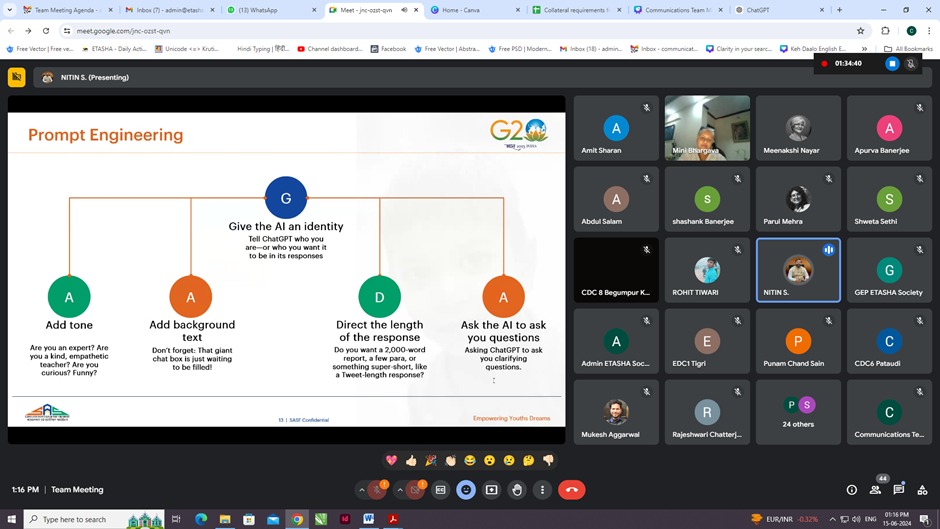Bookmark this page with the star

tap(860, 31)
